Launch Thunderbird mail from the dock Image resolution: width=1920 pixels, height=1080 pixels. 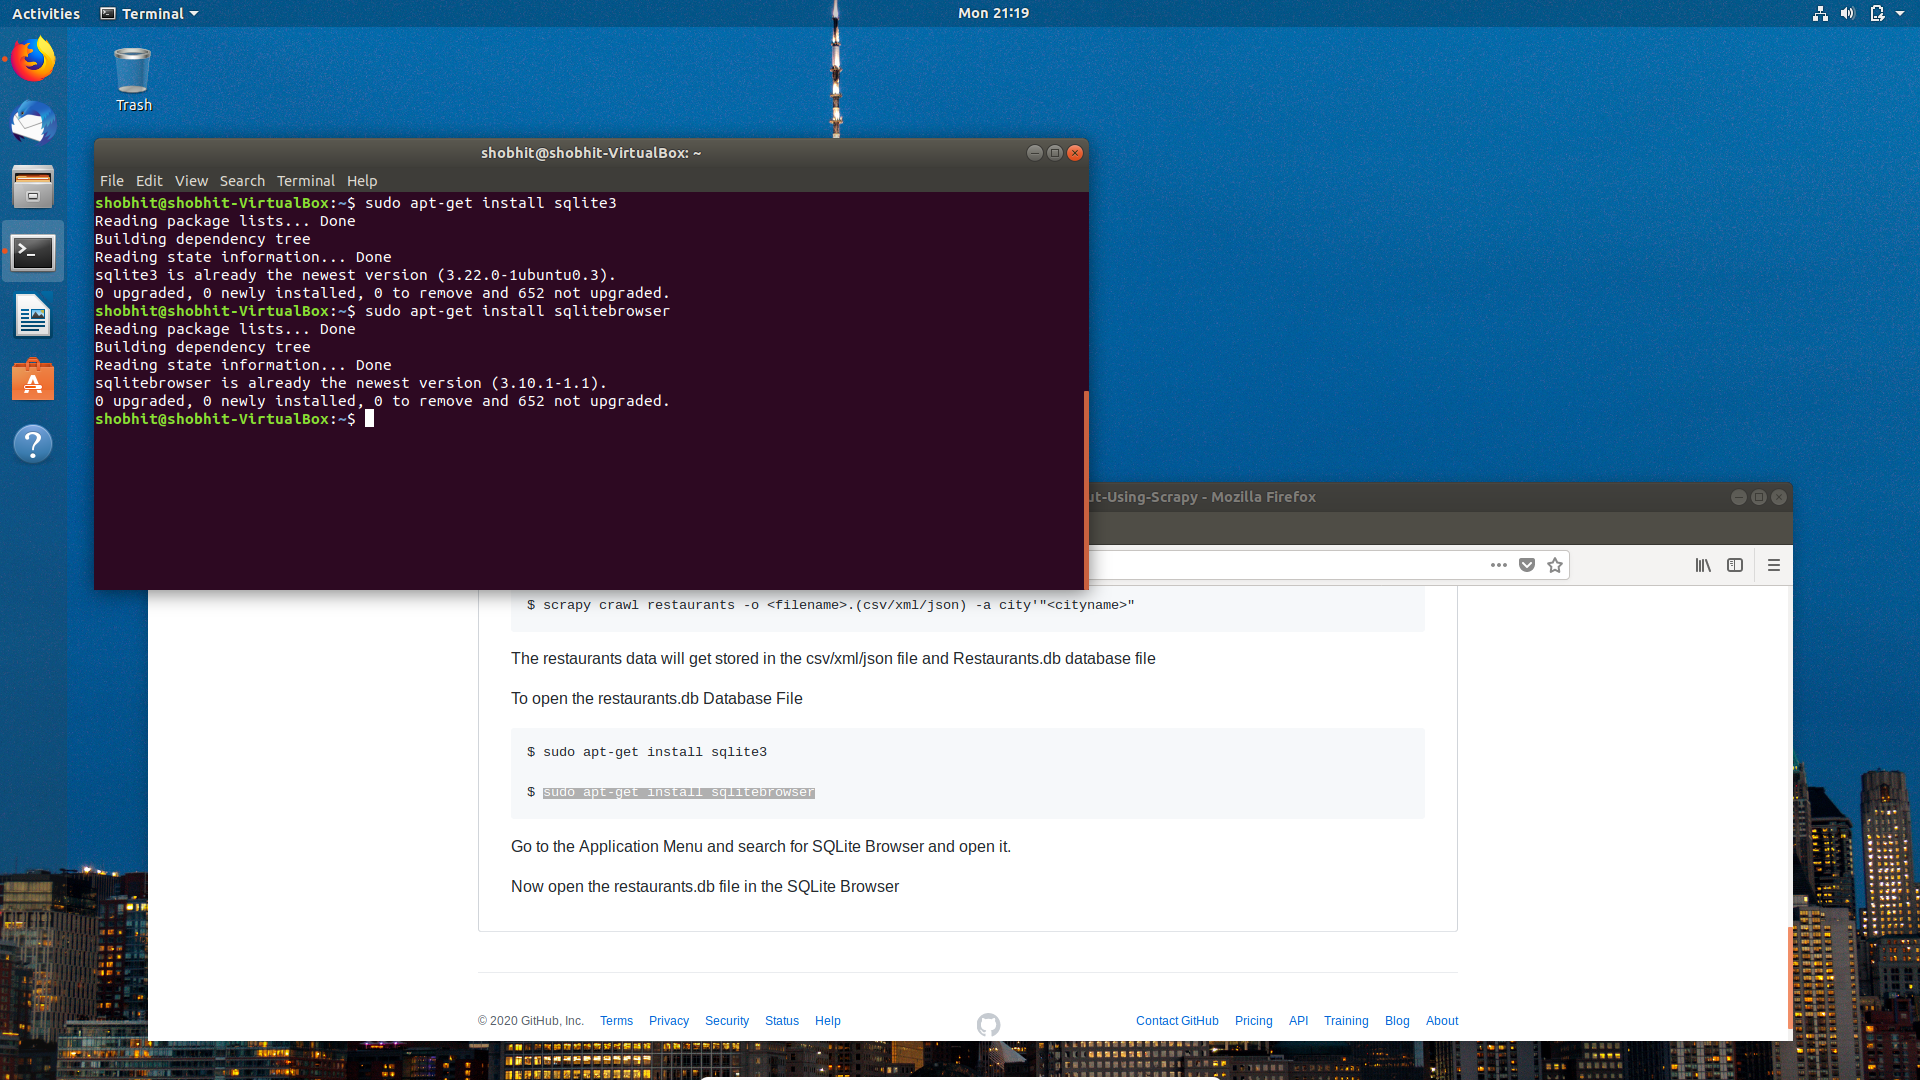(33, 124)
